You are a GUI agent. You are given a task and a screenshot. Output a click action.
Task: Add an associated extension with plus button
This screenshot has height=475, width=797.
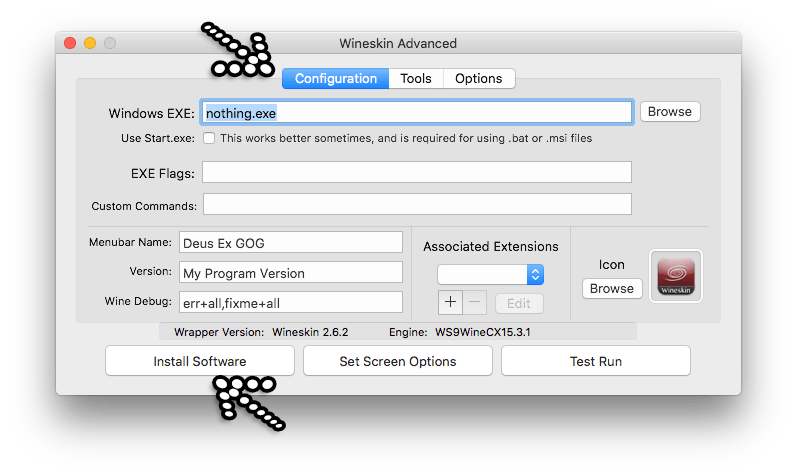450,303
